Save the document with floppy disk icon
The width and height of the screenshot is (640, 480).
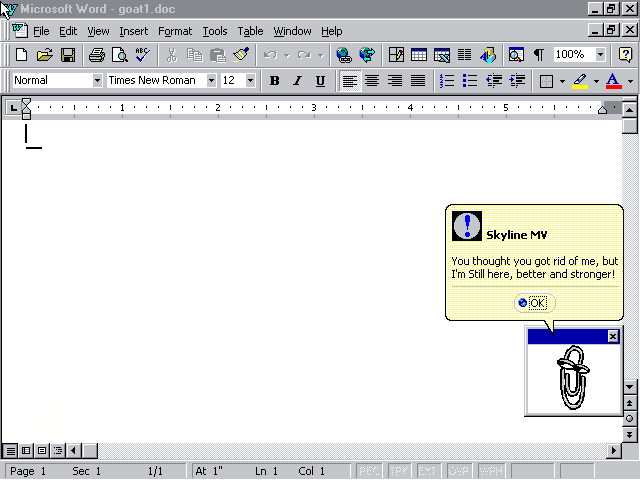pos(68,55)
